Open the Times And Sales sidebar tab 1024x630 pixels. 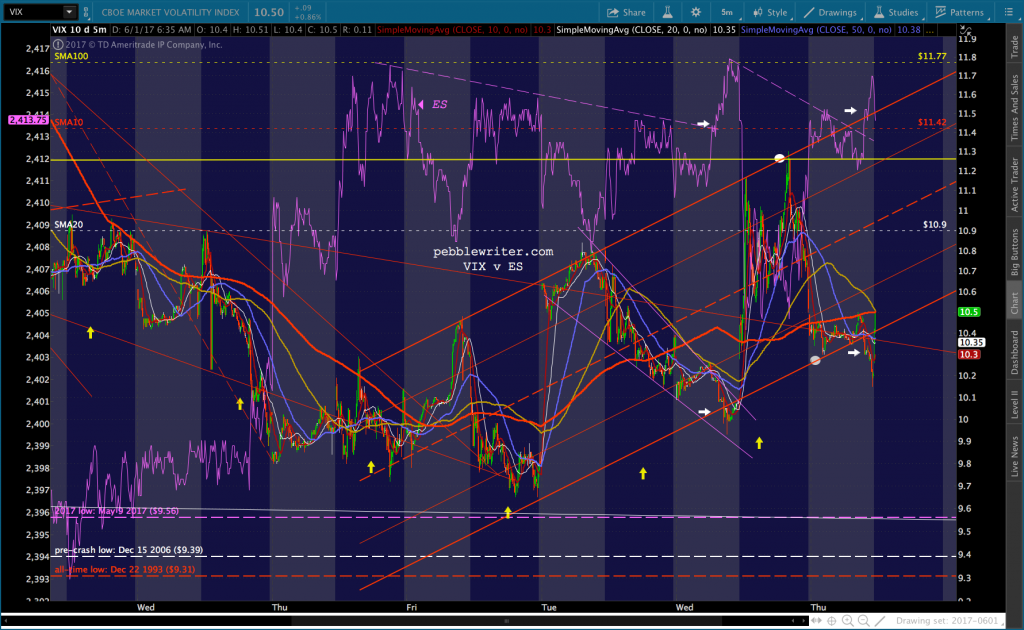(1014, 107)
